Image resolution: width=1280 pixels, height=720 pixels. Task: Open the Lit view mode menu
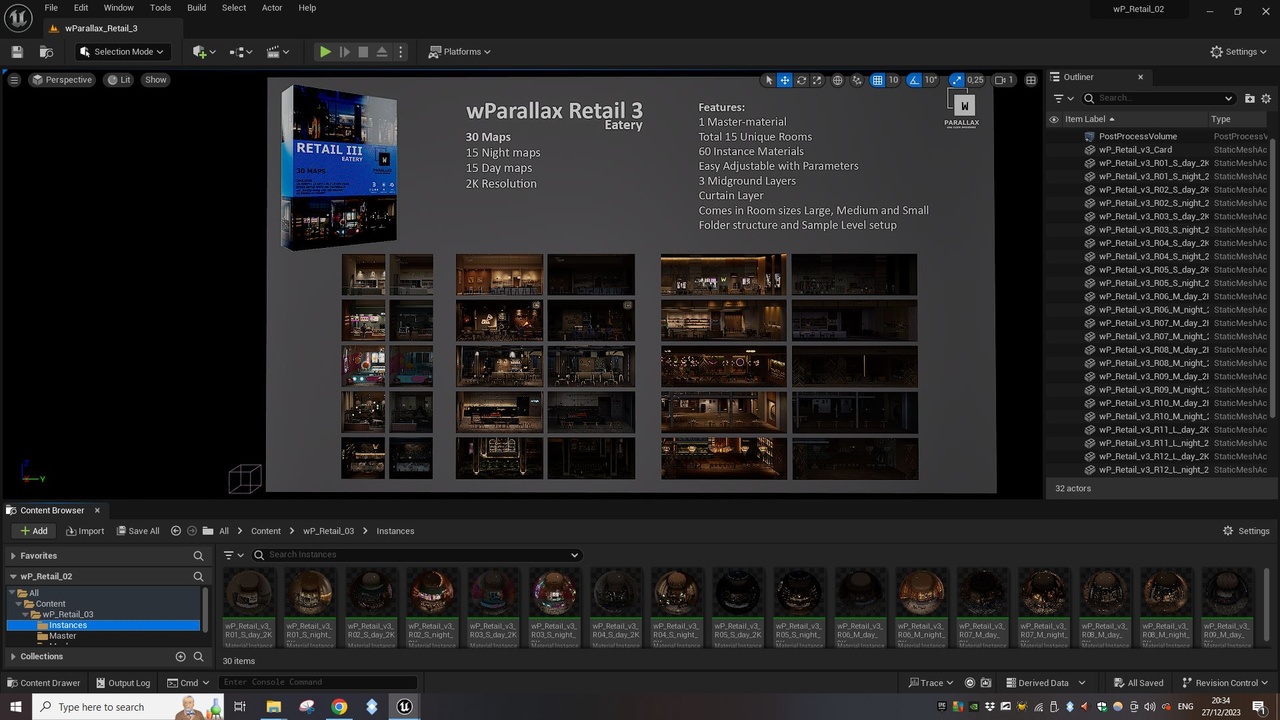(119, 80)
